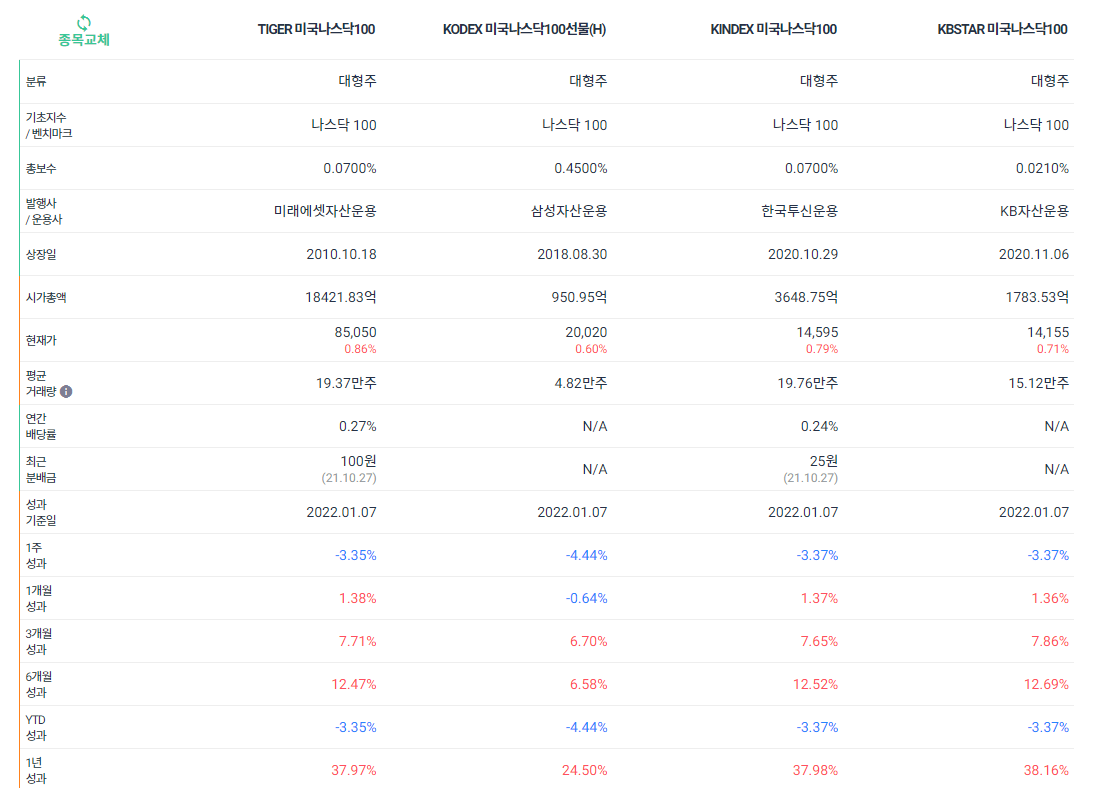Click the 14,595 current price
This screenshot has height=788, width=1097.
tap(817, 332)
